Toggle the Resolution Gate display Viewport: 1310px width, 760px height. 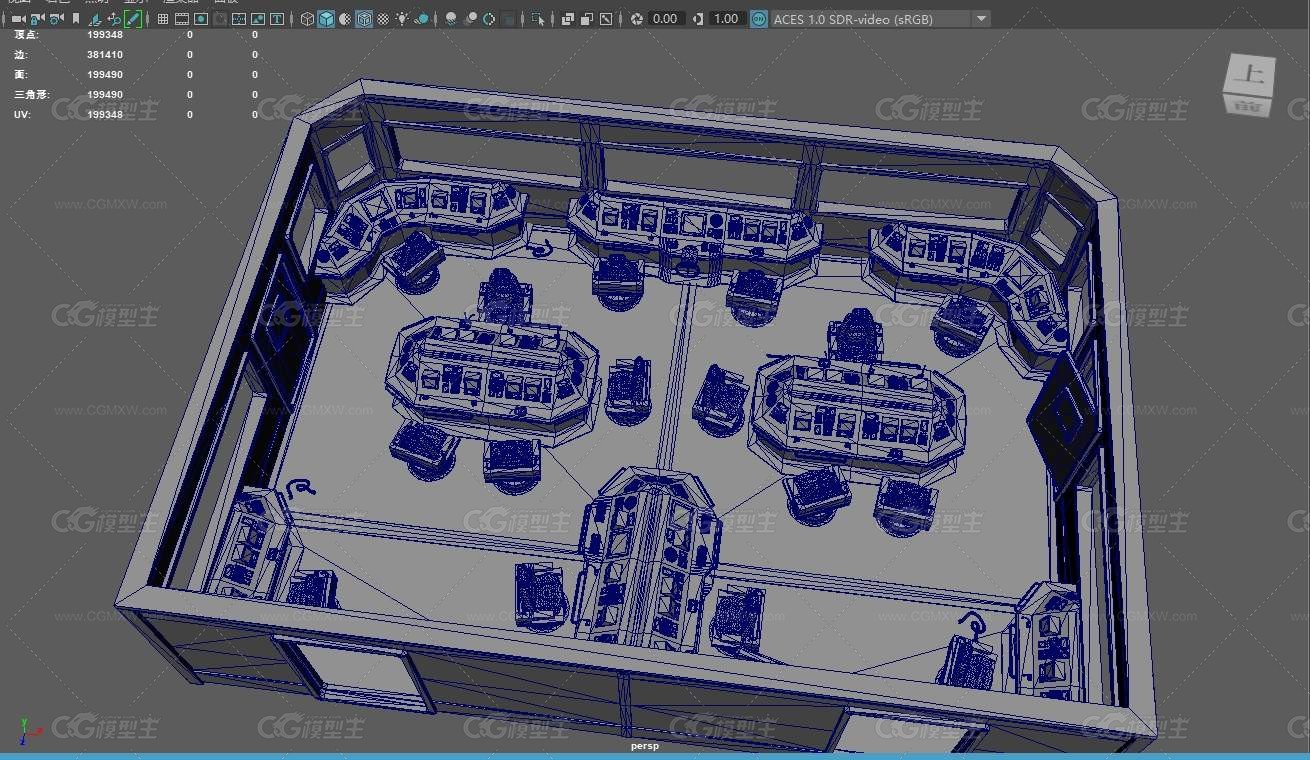point(201,19)
